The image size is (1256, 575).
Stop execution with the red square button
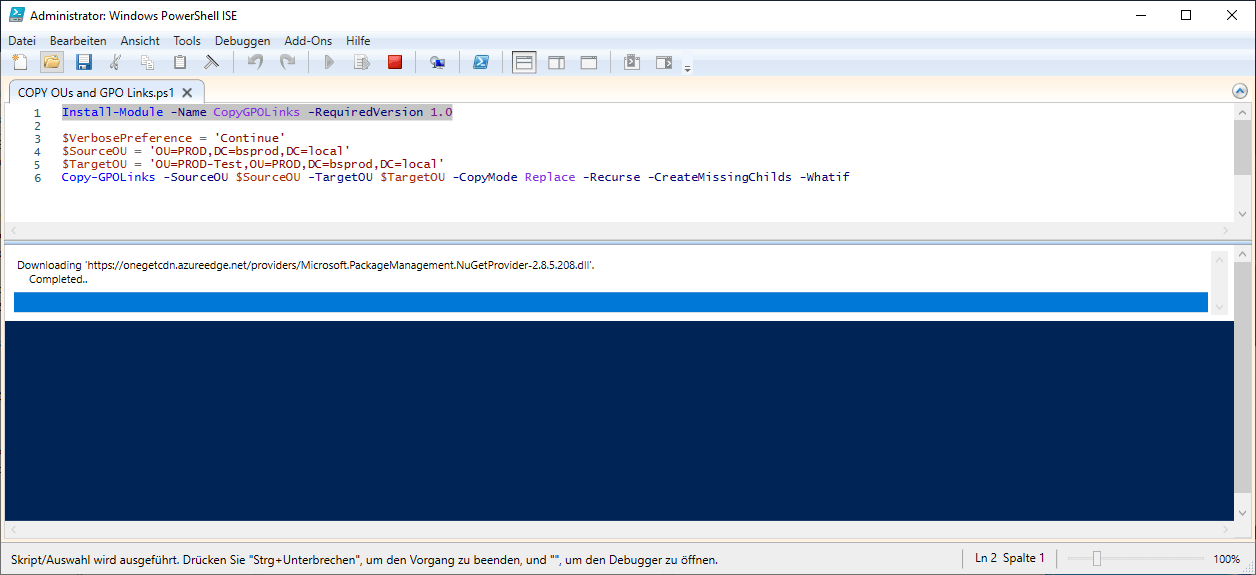(395, 62)
